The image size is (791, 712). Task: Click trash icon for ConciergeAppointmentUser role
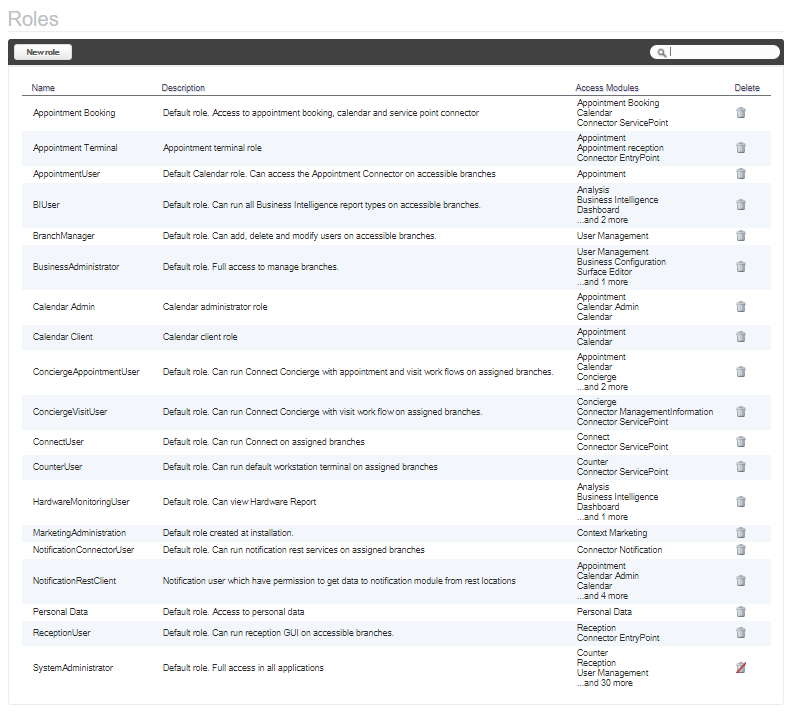pyautogui.click(x=741, y=372)
